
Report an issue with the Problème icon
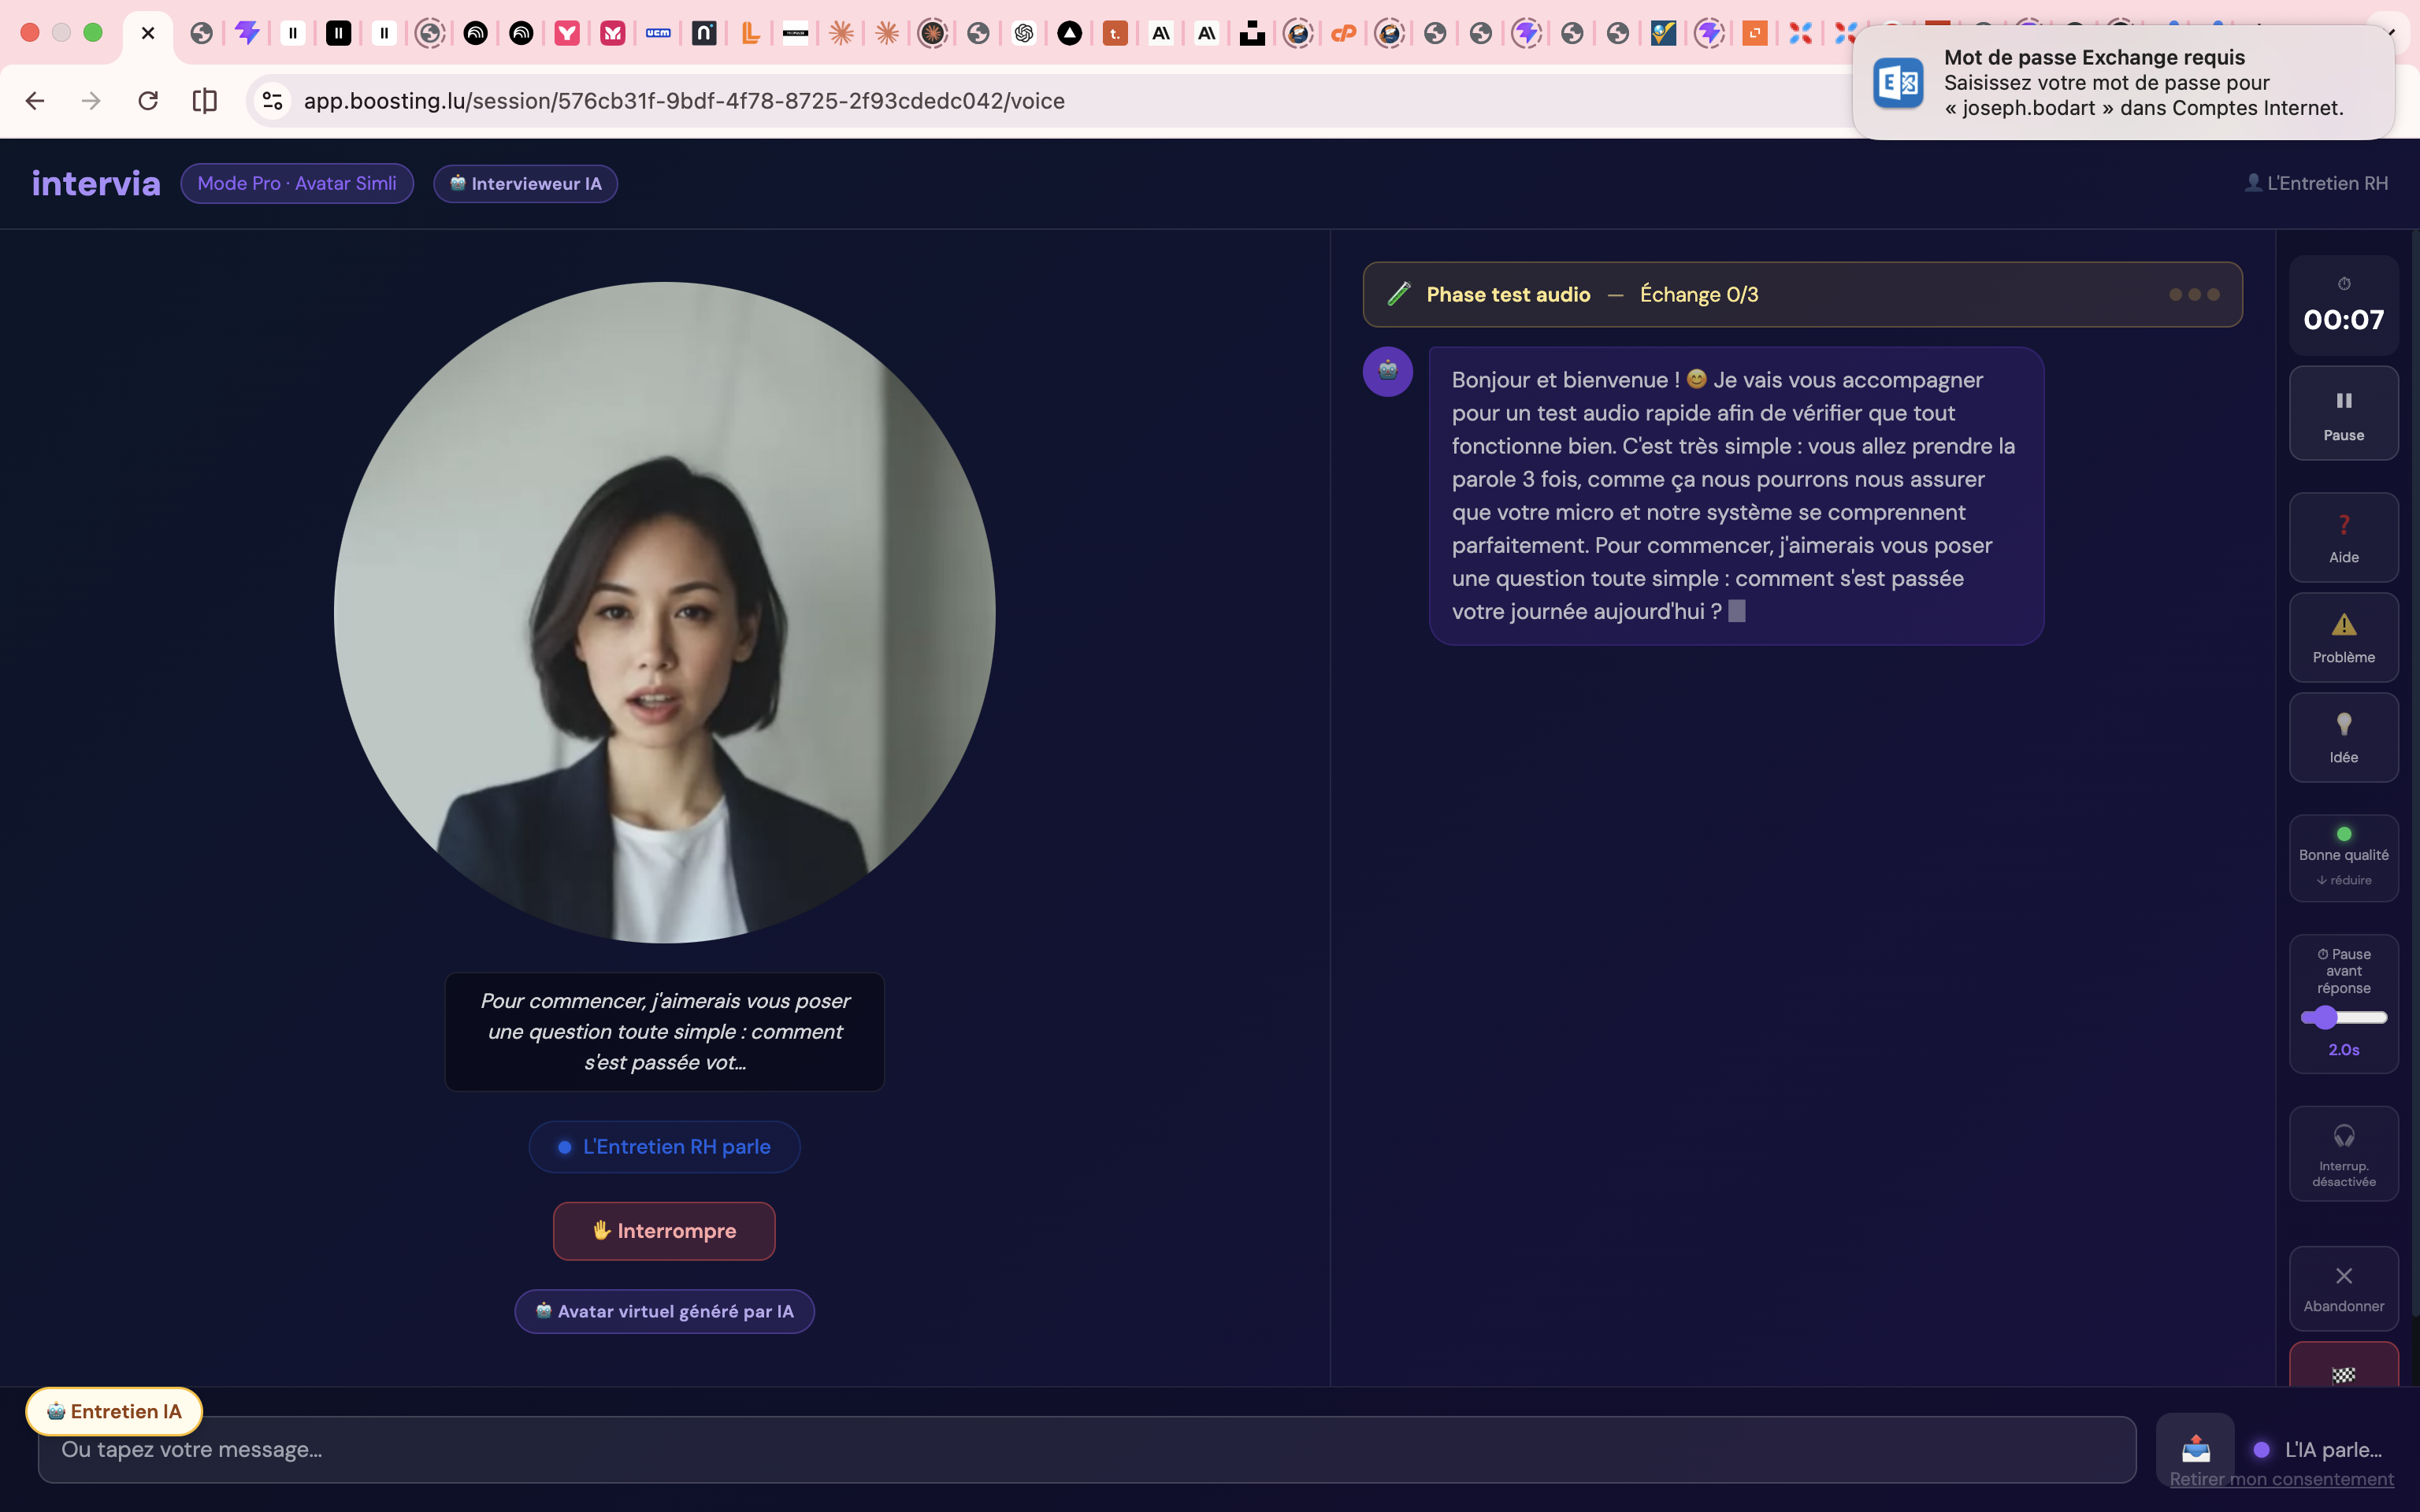2344,637
